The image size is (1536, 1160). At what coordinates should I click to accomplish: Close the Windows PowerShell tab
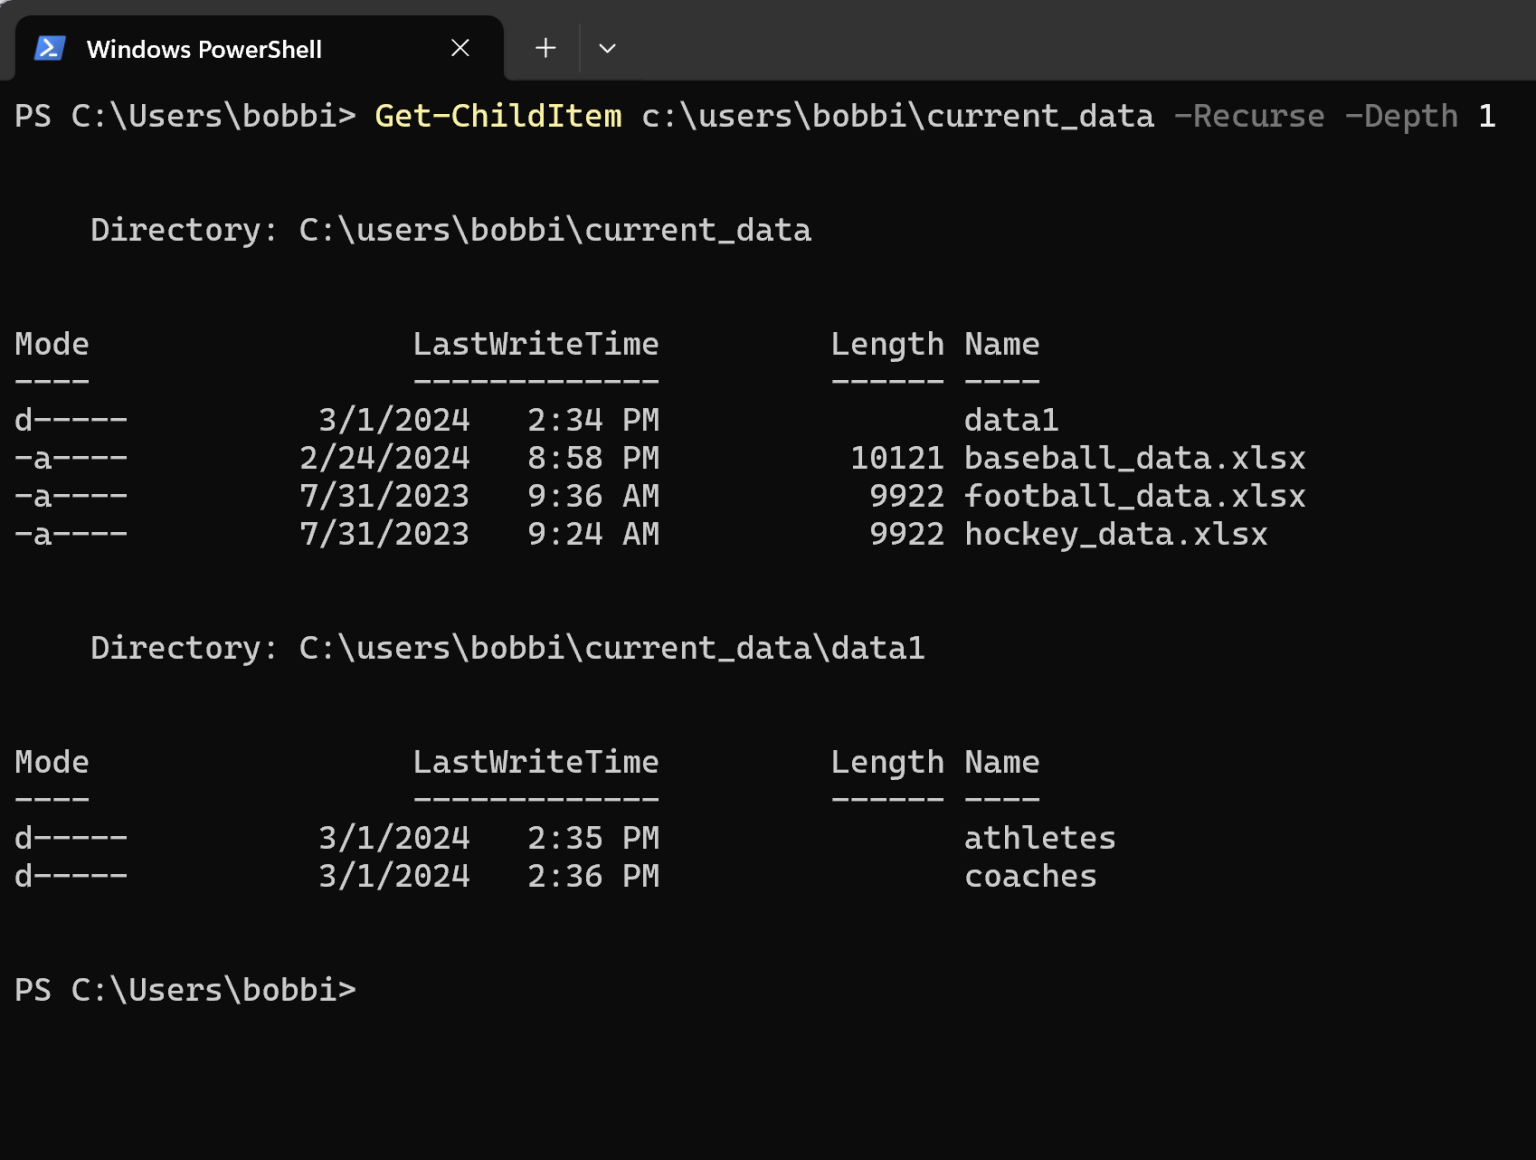pyautogui.click(x=460, y=48)
